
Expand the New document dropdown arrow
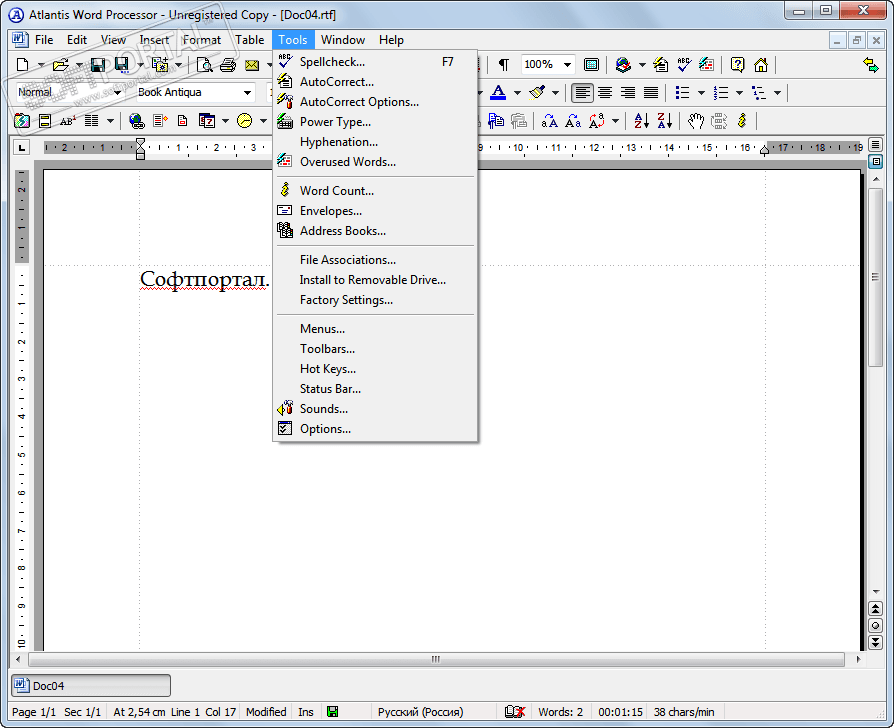[41, 65]
